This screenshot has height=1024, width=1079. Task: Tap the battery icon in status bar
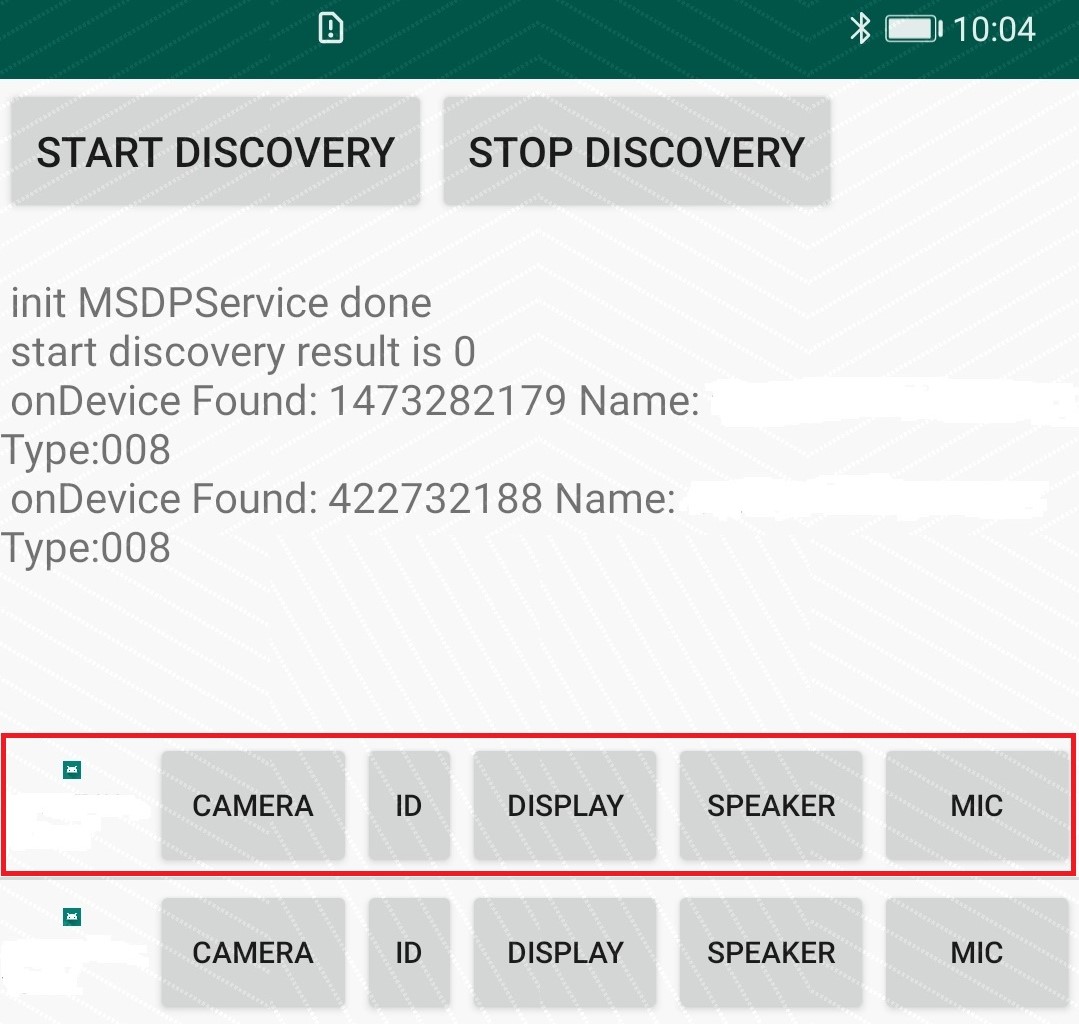click(914, 29)
